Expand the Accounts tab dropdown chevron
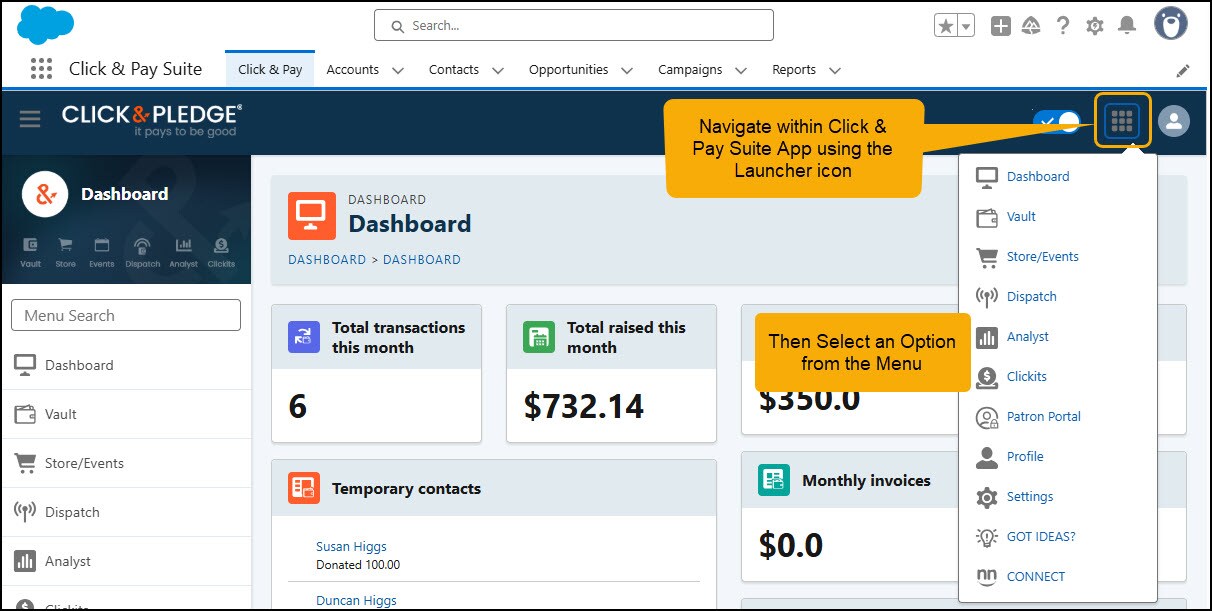 tap(398, 70)
